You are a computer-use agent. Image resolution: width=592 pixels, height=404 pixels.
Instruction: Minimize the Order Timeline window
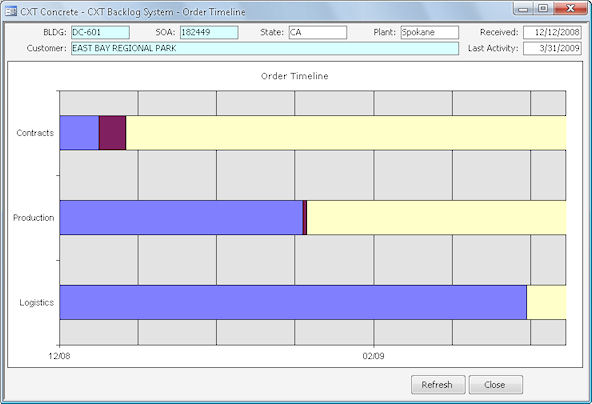coord(523,9)
